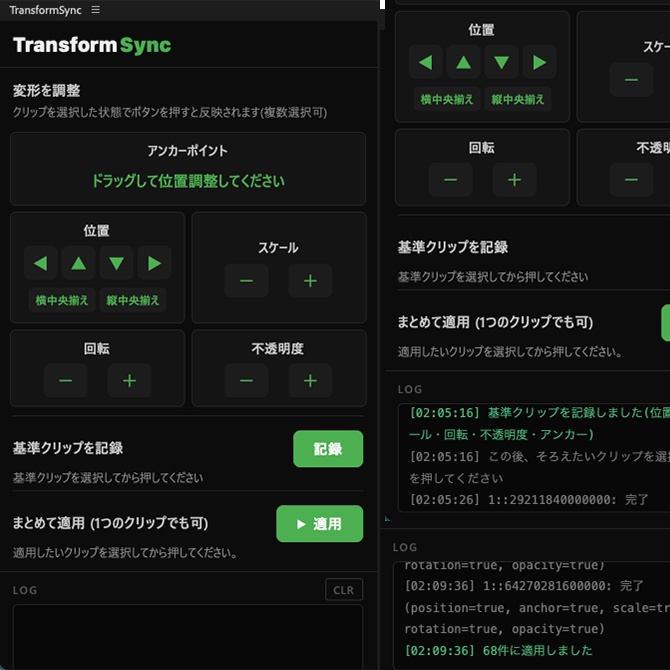Screen dimensions: 670x670
Task: Click right position arrow in the cropped second panel
Action: [x=540, y=62]
